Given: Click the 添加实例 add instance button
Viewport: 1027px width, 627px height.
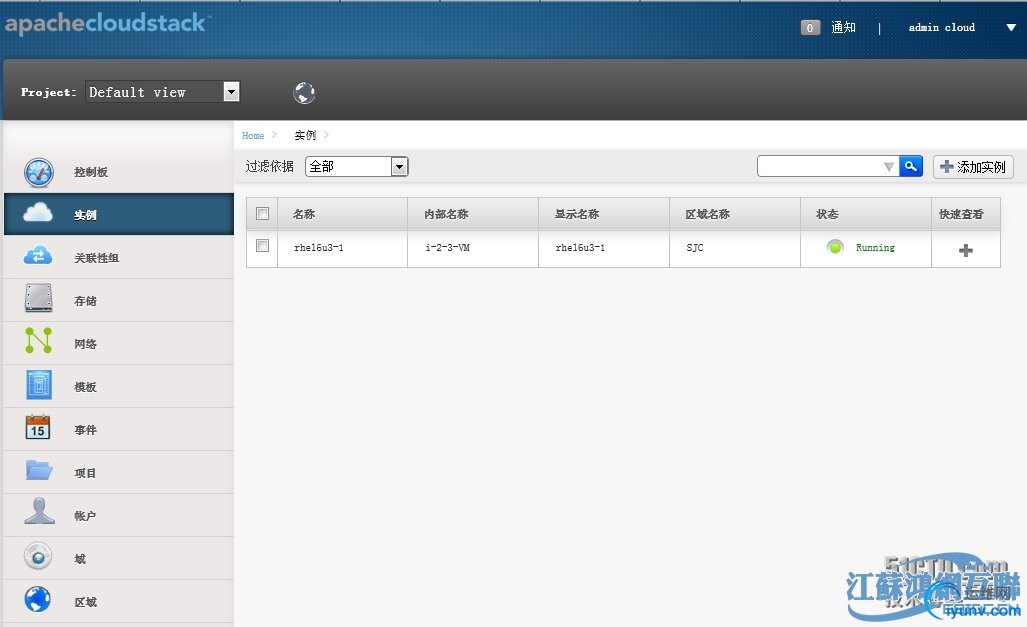Looking at the screenshot, I should [973, 167].
